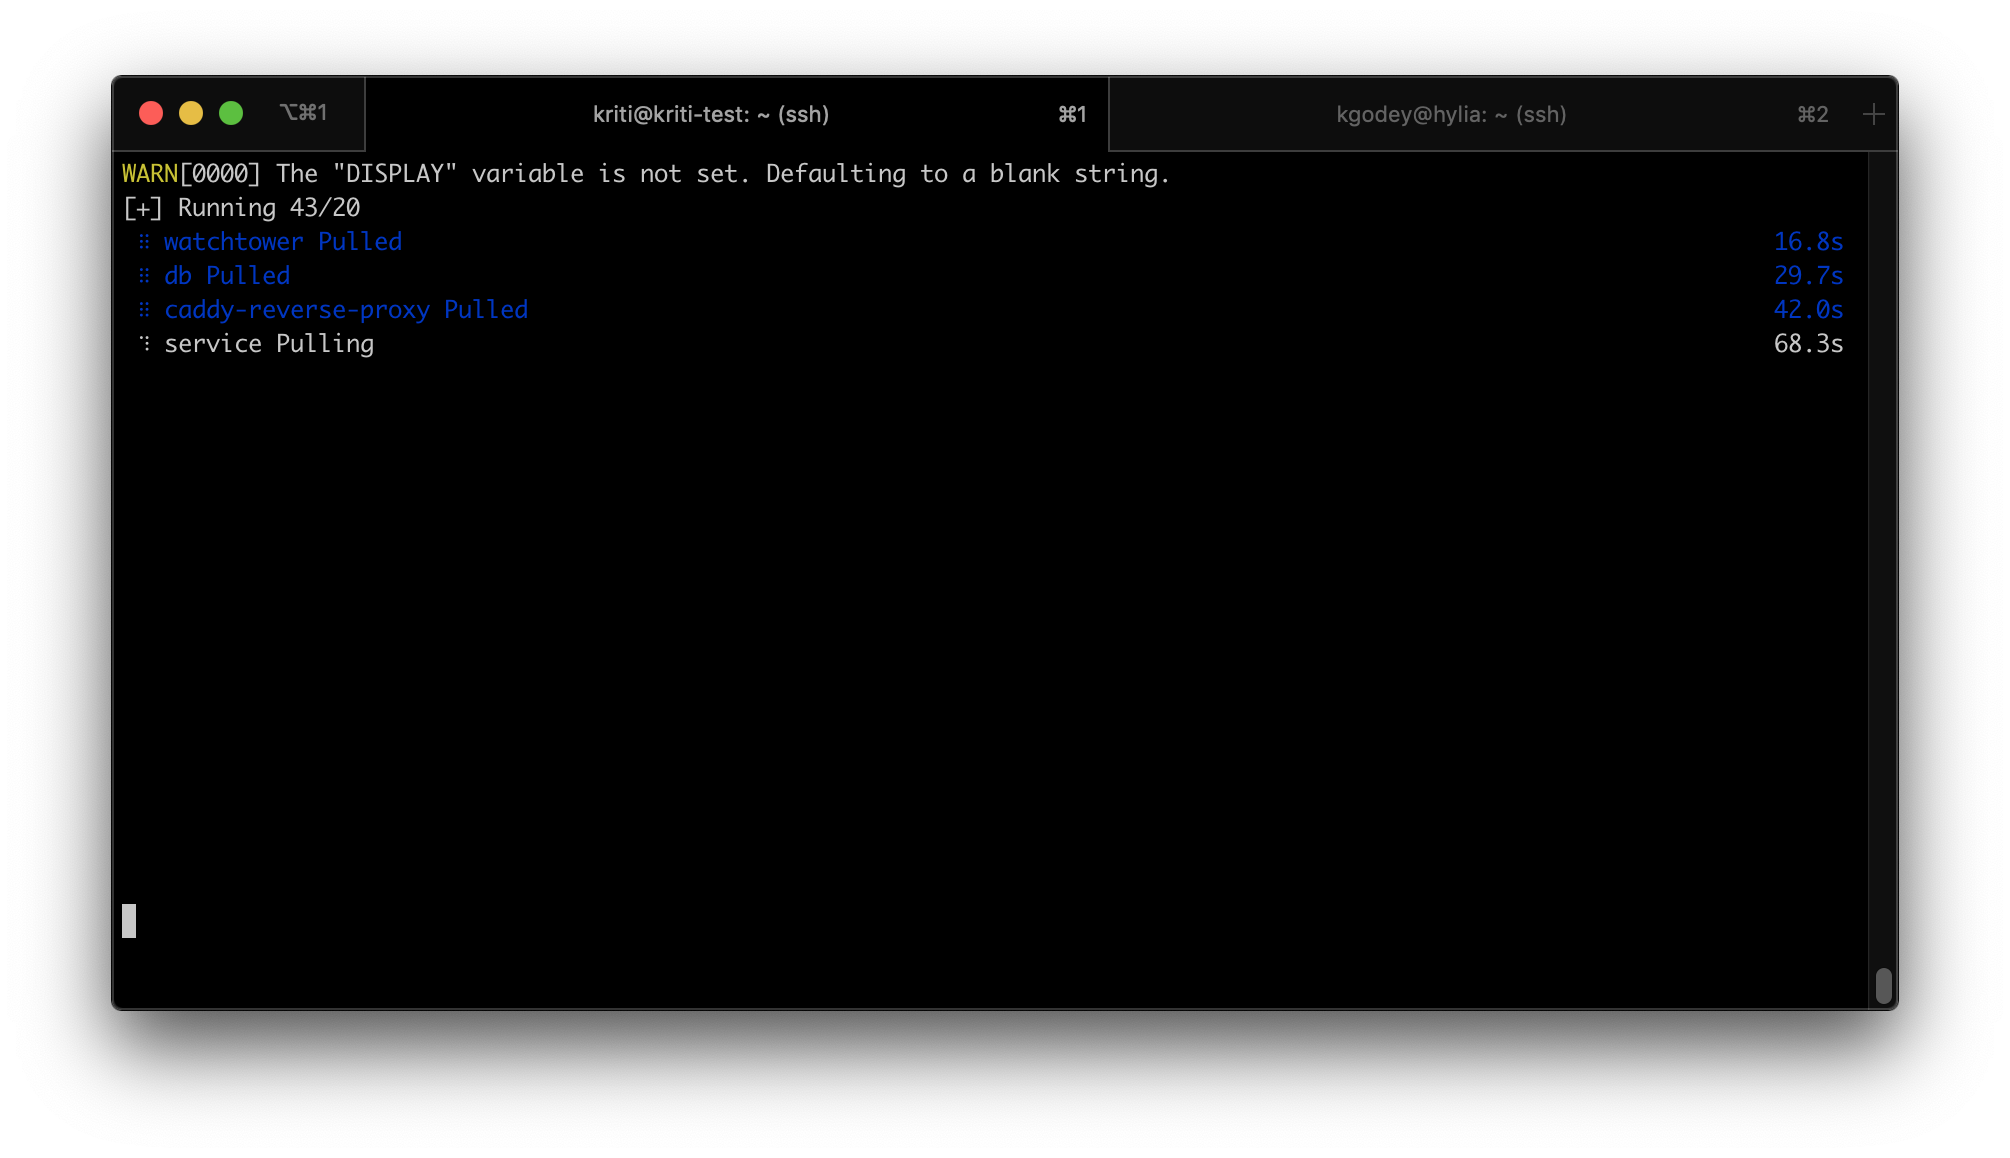The width and height of the screenshot is (2010, 1158).
Task: Click the 'caddy-reverse-proxy Pulled' line
Action: click(x=346, y=310)
